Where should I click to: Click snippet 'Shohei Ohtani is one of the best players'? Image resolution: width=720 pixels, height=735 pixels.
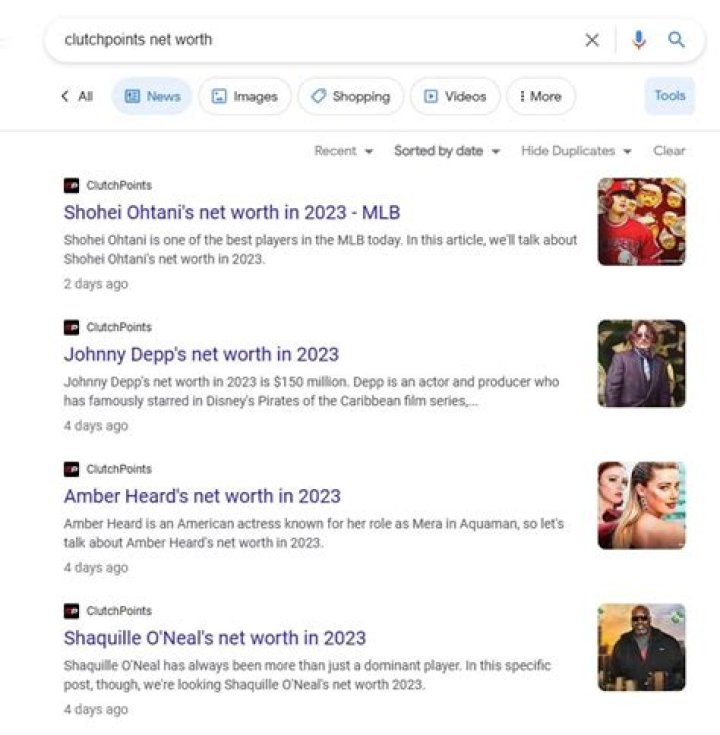pyautogui.click(x=320, y=249)
